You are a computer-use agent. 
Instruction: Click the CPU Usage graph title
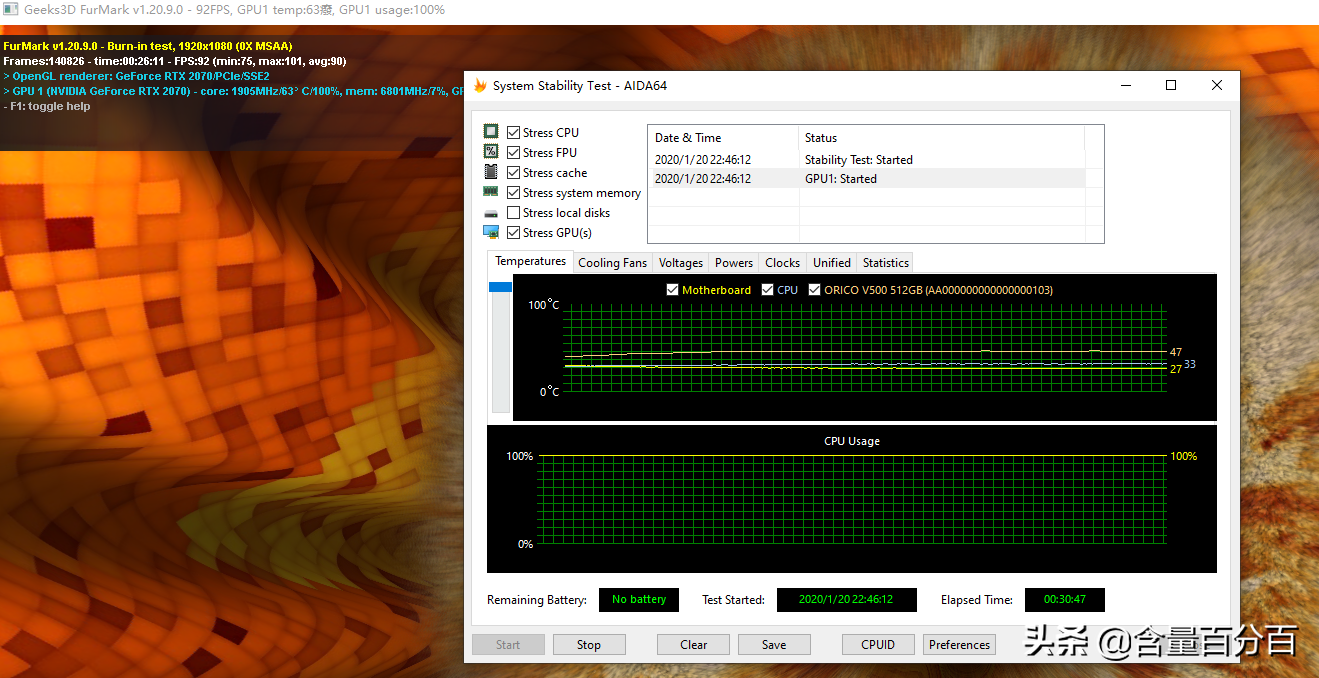point(852,441)
